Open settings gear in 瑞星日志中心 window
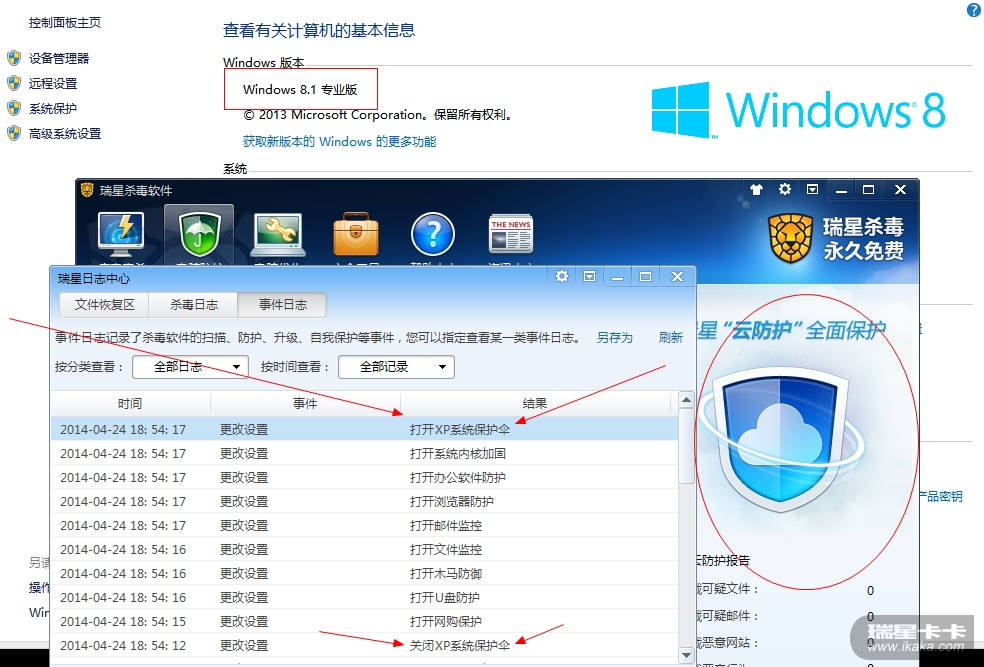The image size is (984, 667). tap(562, 276)
